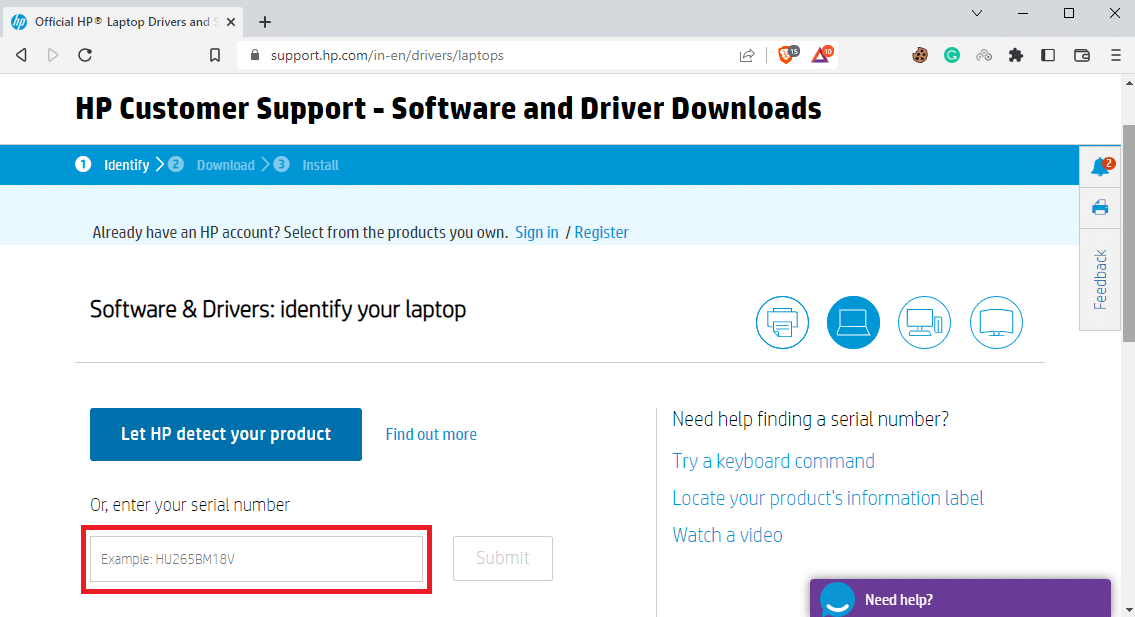This screenshot has height=617, width=1135.
Task: Select the printer product category icon
Action: coord(782,322)
